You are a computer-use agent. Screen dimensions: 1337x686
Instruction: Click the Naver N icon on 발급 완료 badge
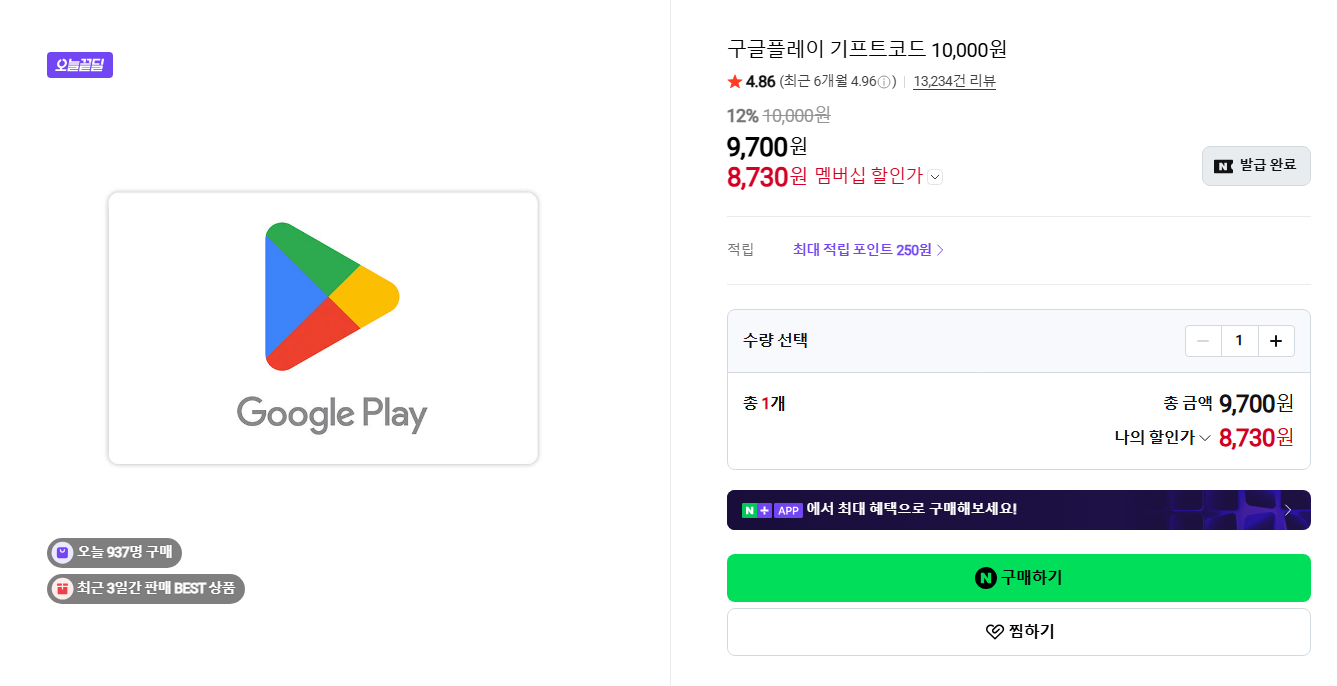[1222, 165]
